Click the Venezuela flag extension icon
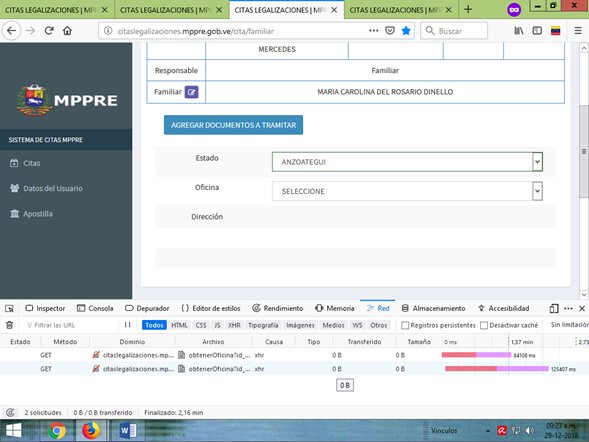589x442 pixels. [556, 31]
